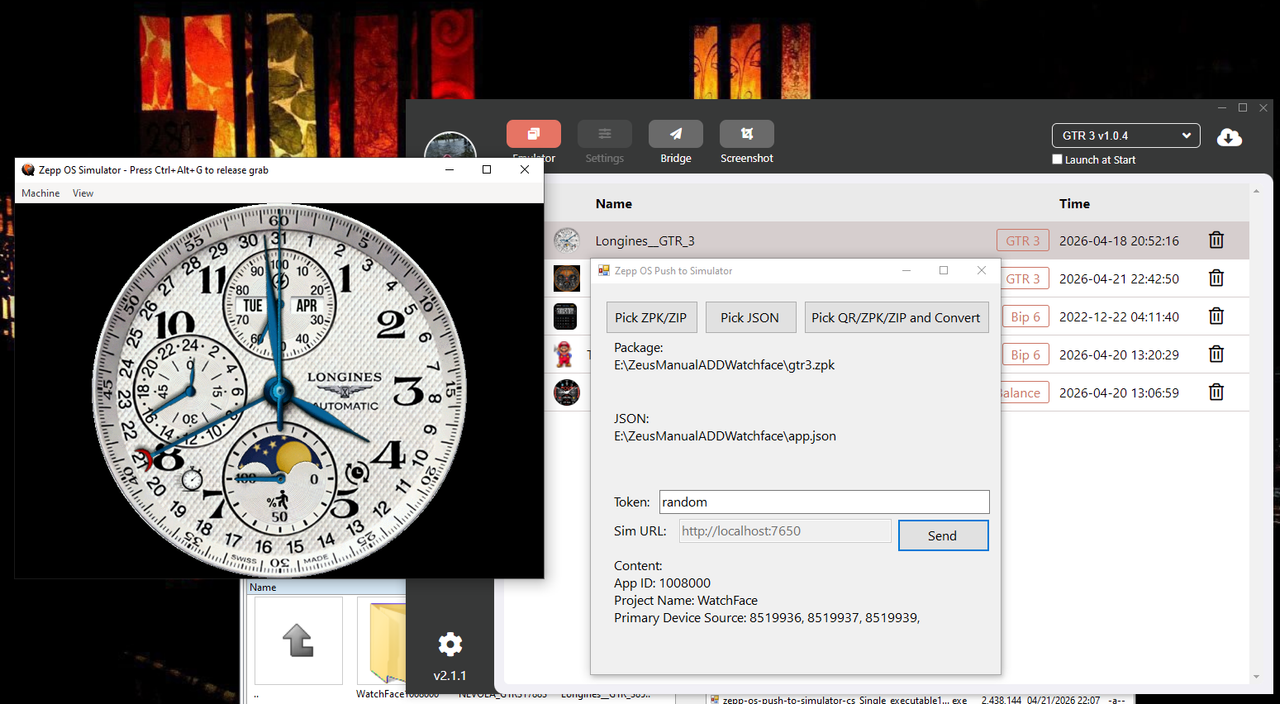The width and height of the screenshot is (1280, 704).
Task: Click scroll up arrow in watchface list
Action: pyautogui.click(x=1257, y=189)
